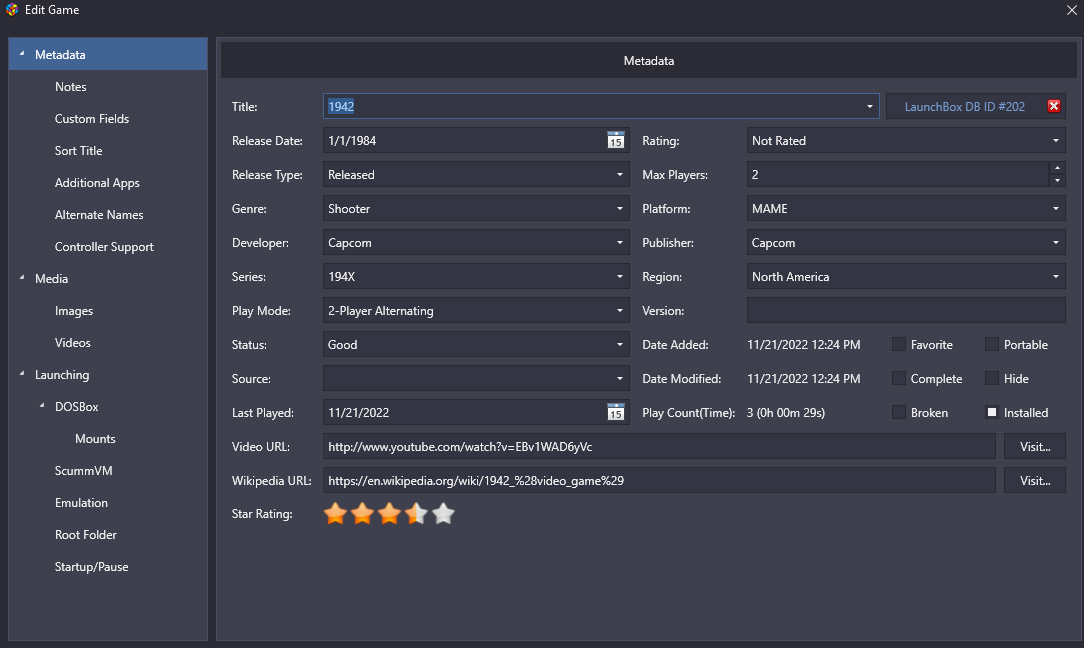Set Star Rating to three stars
The height and width of the screenshot is (648, 1084).
tap(389, 514)
